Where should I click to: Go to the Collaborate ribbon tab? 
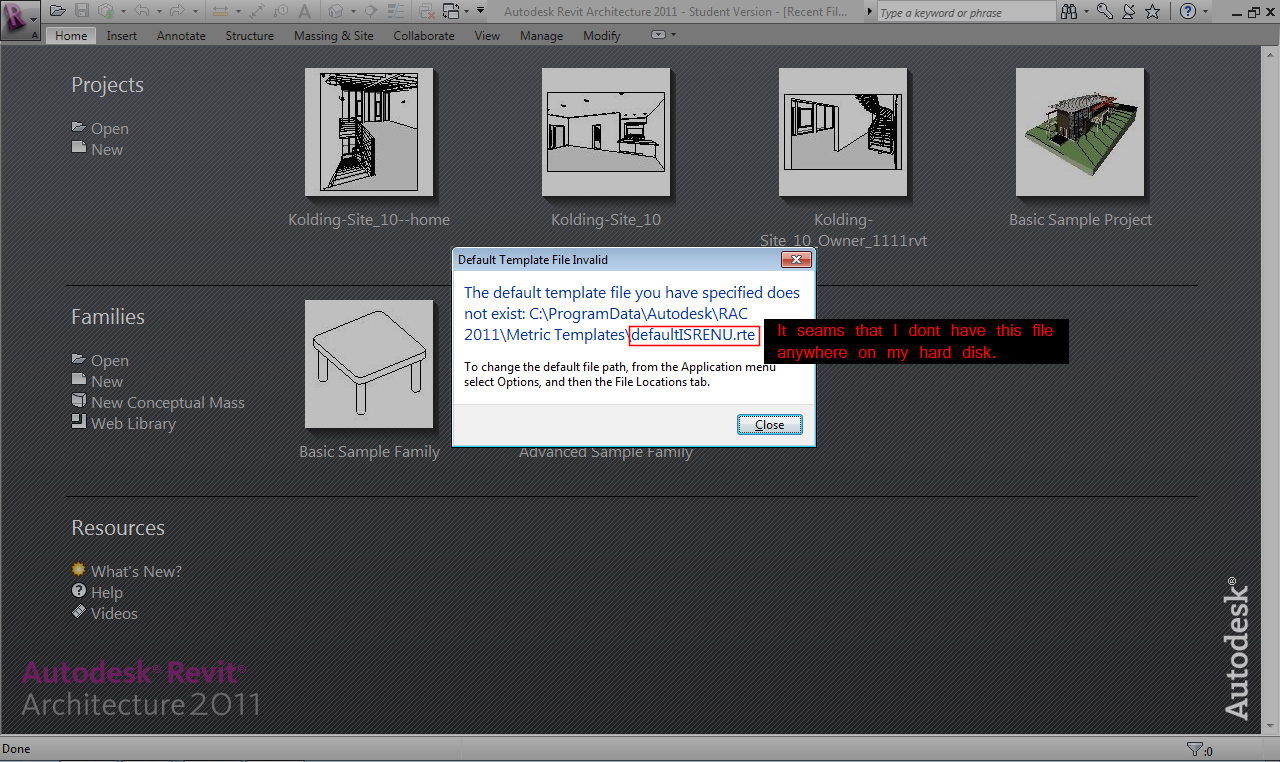[x=423, y=35]
